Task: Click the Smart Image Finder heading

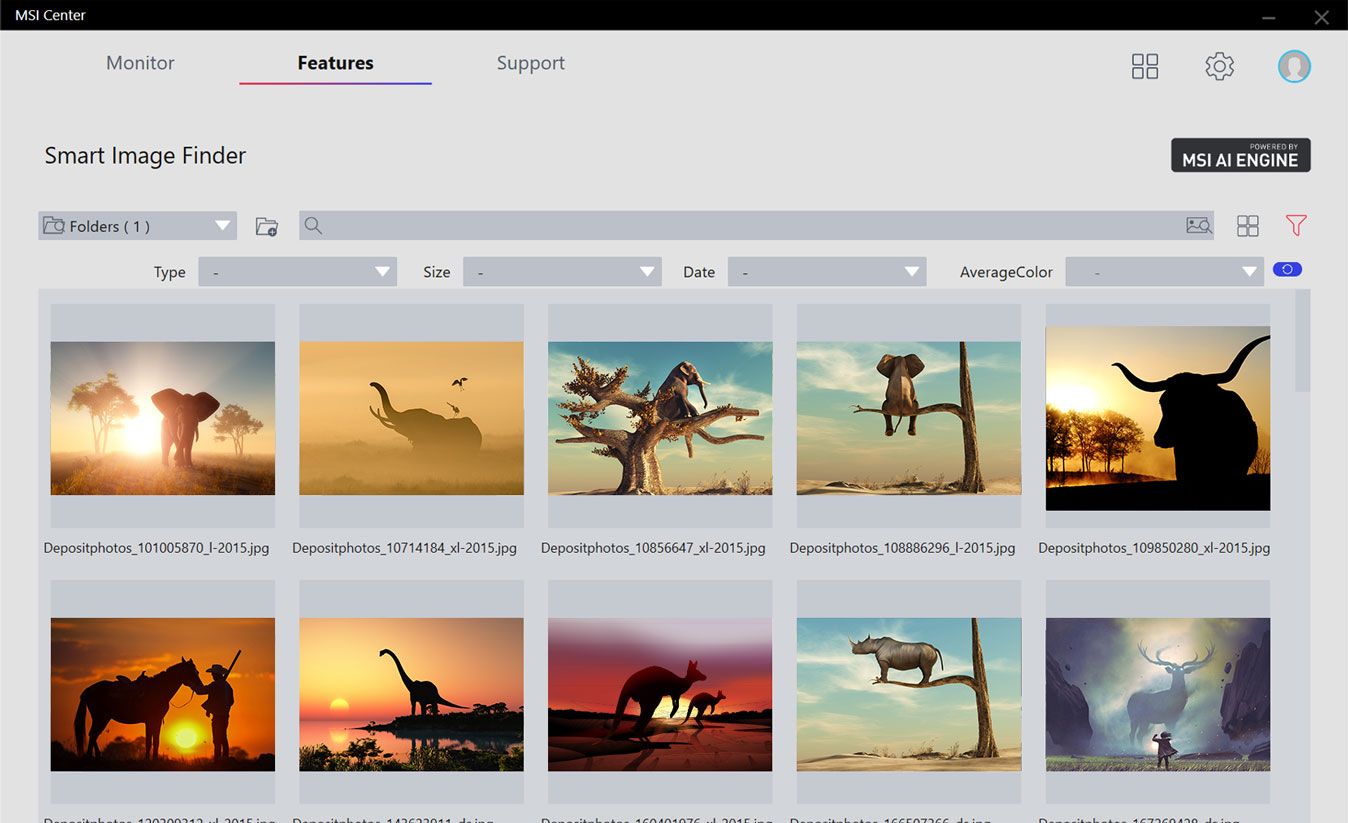Action: (145, 155)
